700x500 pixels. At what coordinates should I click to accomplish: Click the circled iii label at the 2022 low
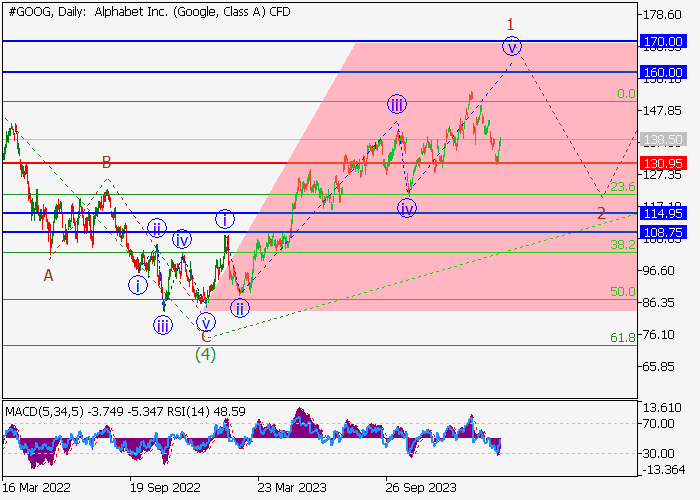point(162,325)
